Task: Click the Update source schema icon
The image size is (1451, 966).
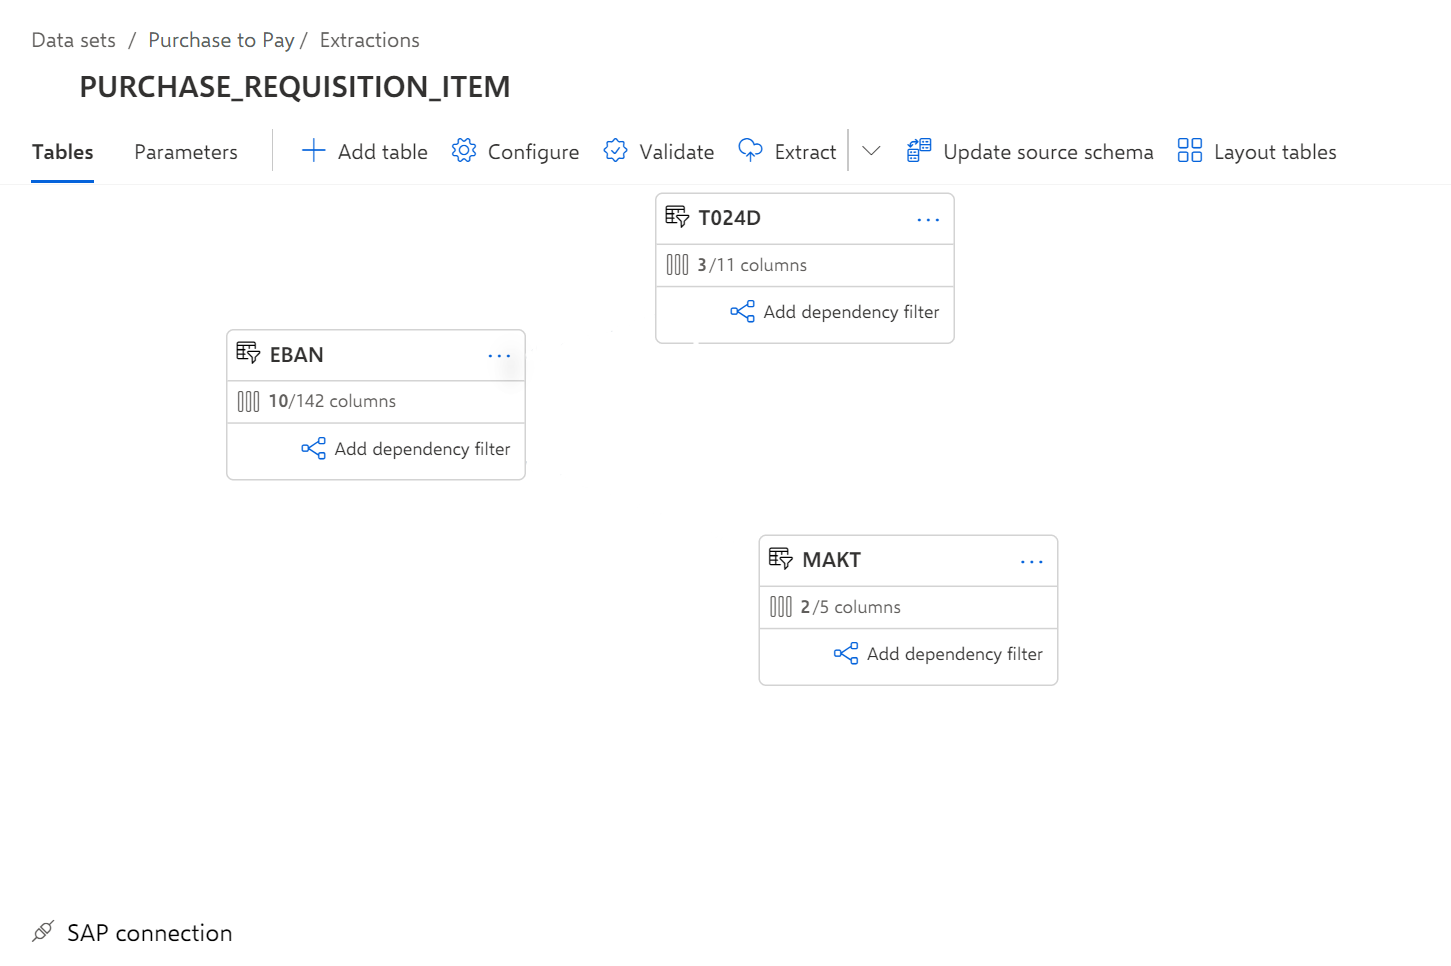Action: pos(918,151)
